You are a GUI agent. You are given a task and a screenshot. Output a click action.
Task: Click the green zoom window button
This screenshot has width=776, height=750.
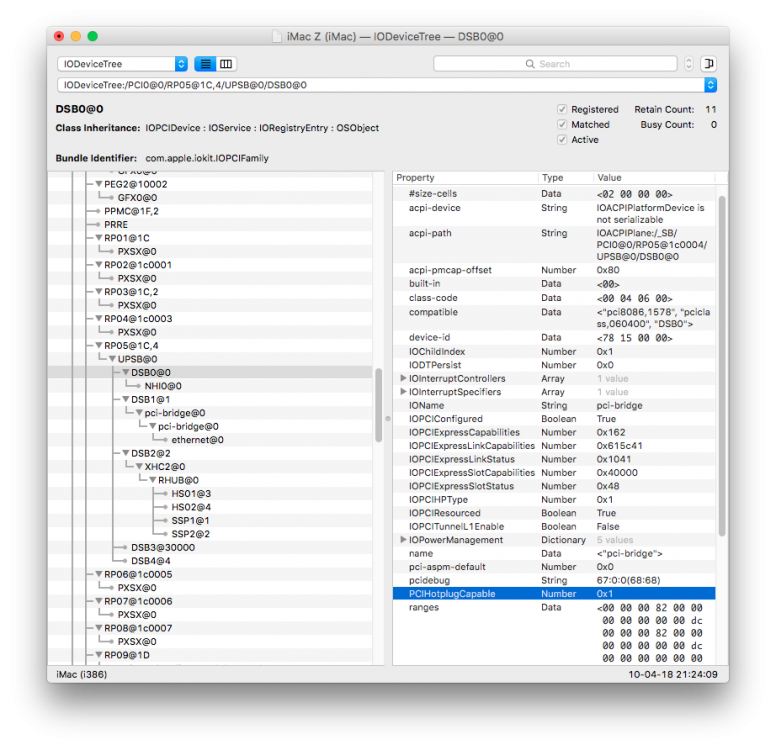tap(93, 36)
